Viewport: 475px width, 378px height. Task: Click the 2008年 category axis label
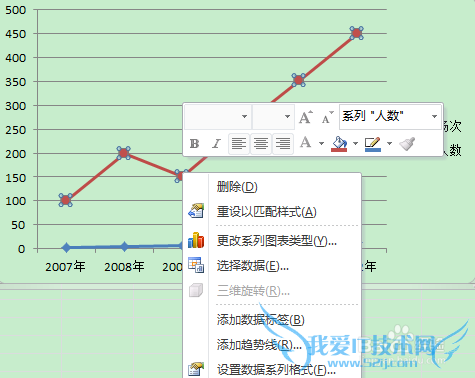pyautogui.click(x=124, y=266)
